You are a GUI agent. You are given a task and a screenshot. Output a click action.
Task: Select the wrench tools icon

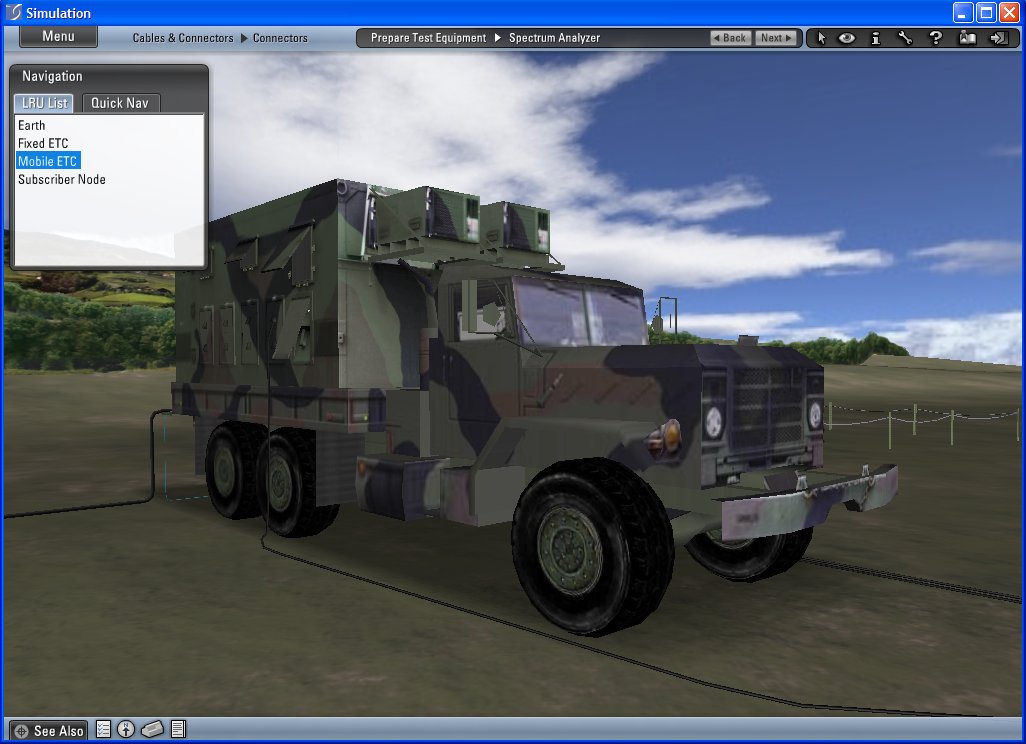(x=905, y=38)
